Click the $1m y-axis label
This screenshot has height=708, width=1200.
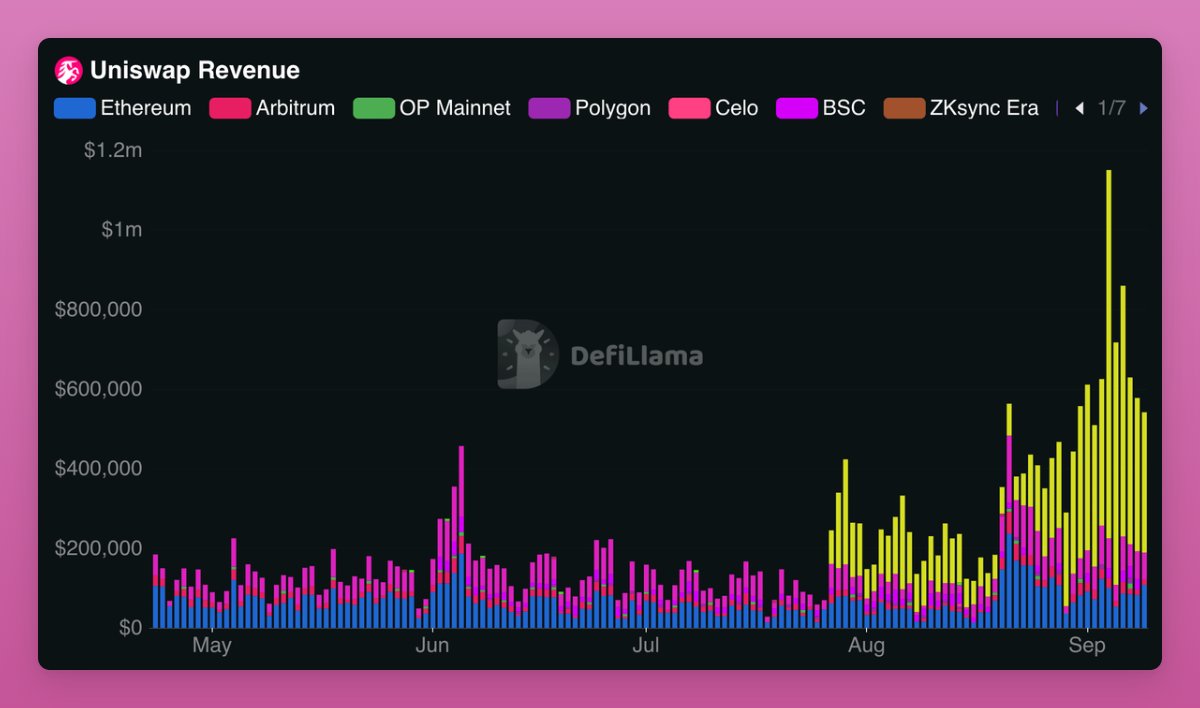pos(122,230)
